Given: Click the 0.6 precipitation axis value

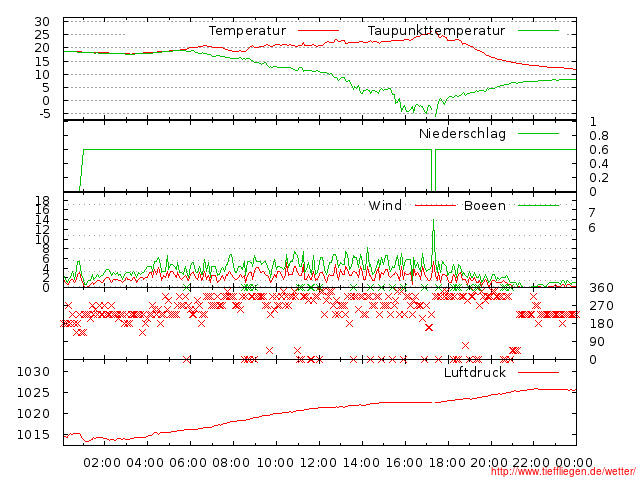Looking at the screenshot, I should tap(598, 150).
